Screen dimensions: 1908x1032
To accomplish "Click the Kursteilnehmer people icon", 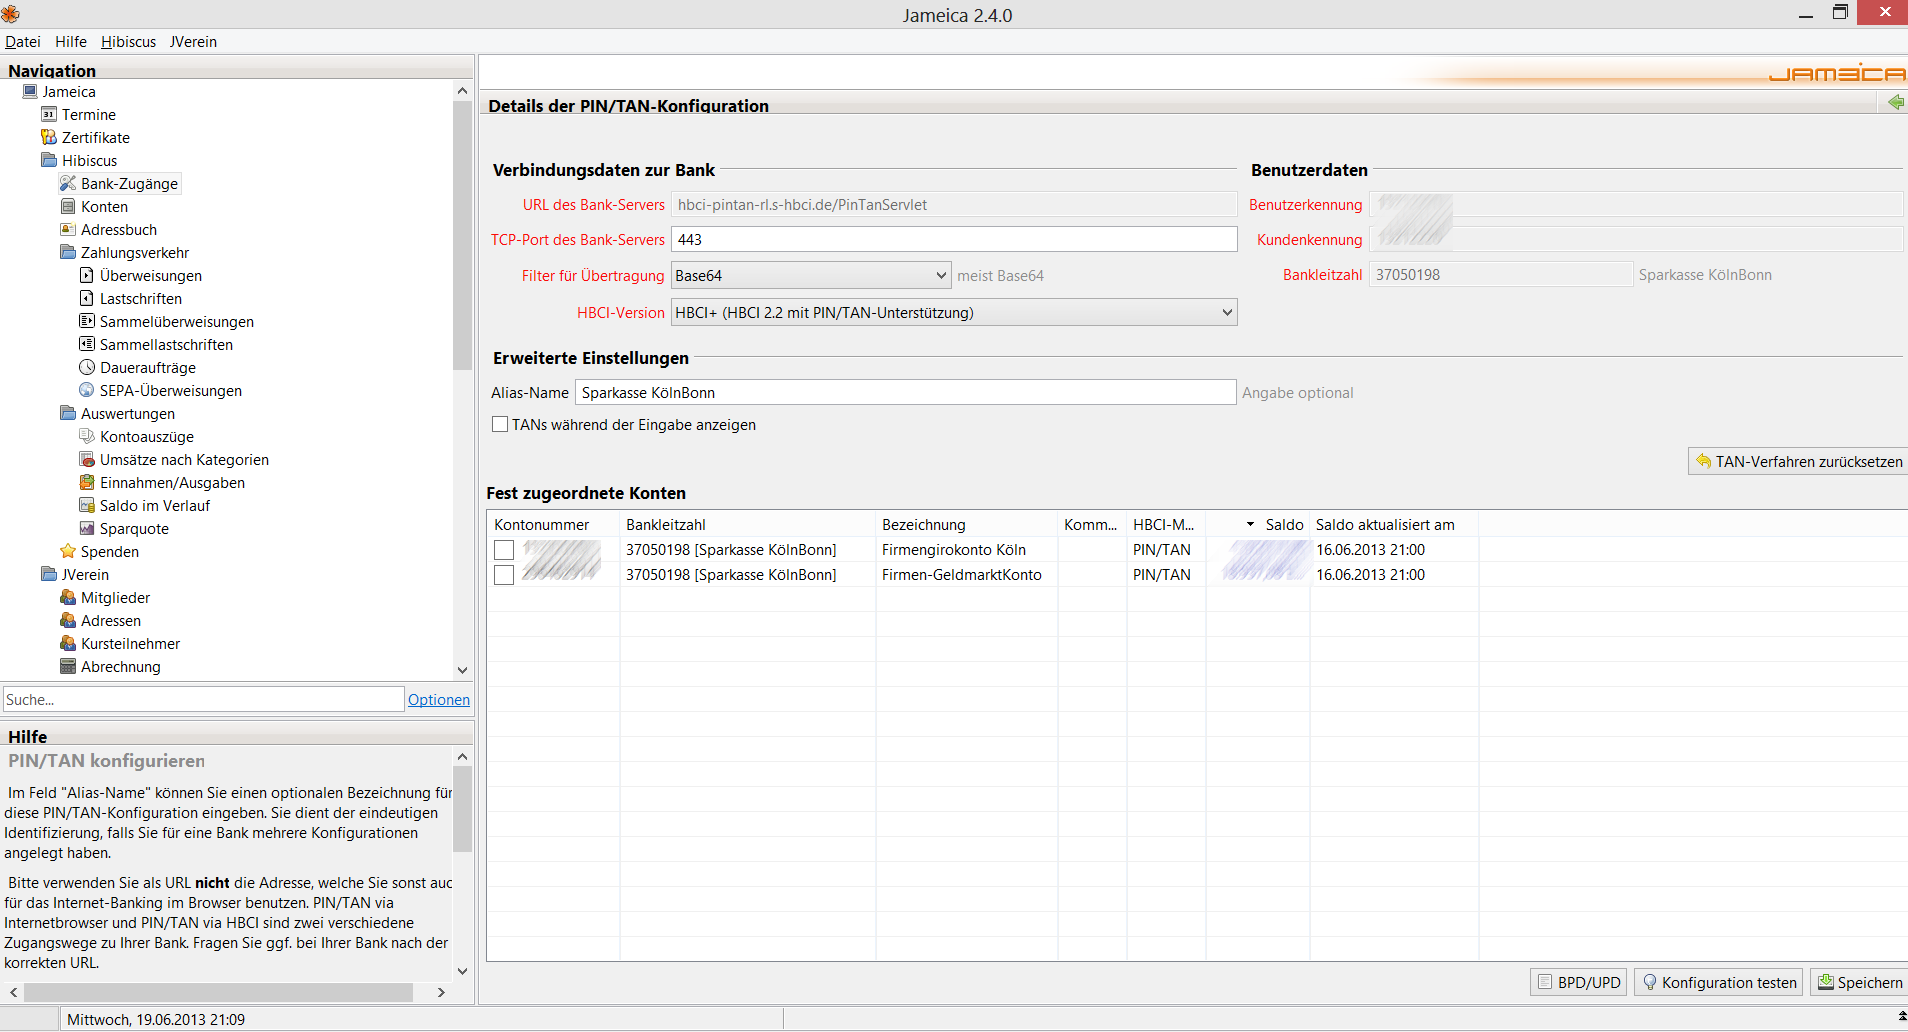I will pos(68,643).
